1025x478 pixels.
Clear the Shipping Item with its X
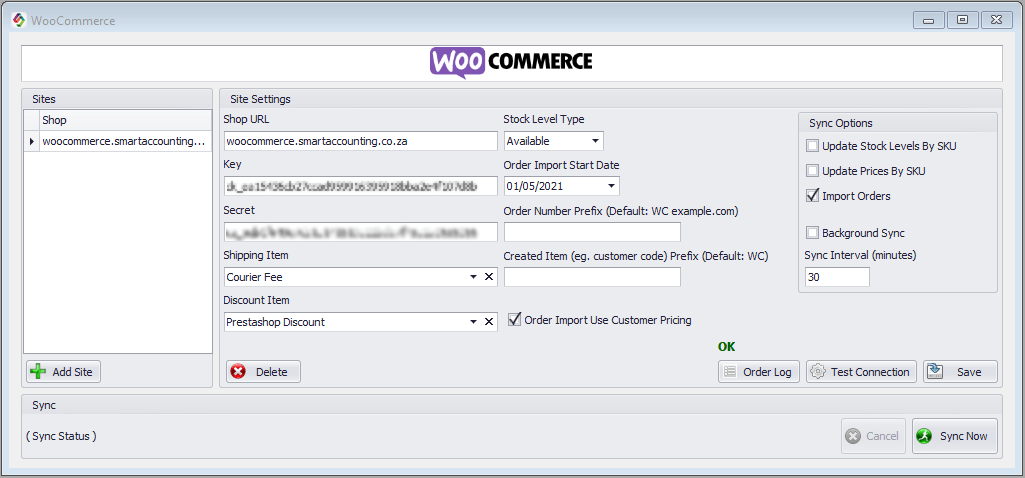pos(488,277)
